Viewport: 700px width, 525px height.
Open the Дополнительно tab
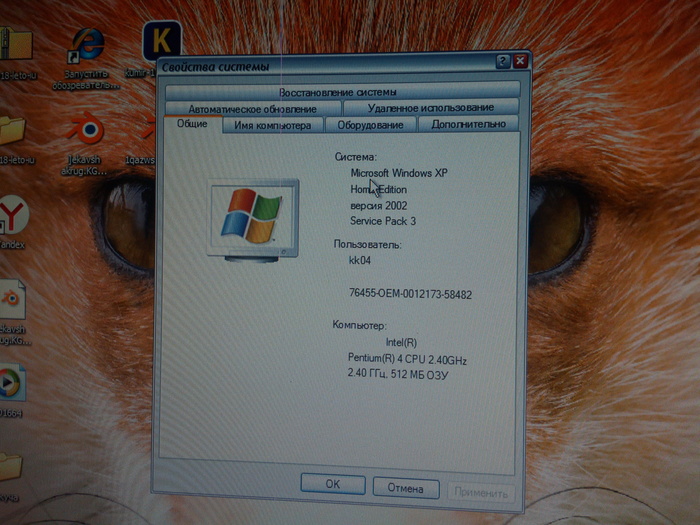(468, 125)
